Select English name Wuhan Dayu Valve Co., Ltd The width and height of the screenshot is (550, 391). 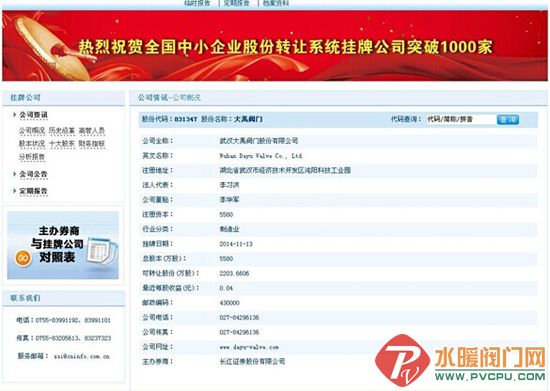pos(261,156)
